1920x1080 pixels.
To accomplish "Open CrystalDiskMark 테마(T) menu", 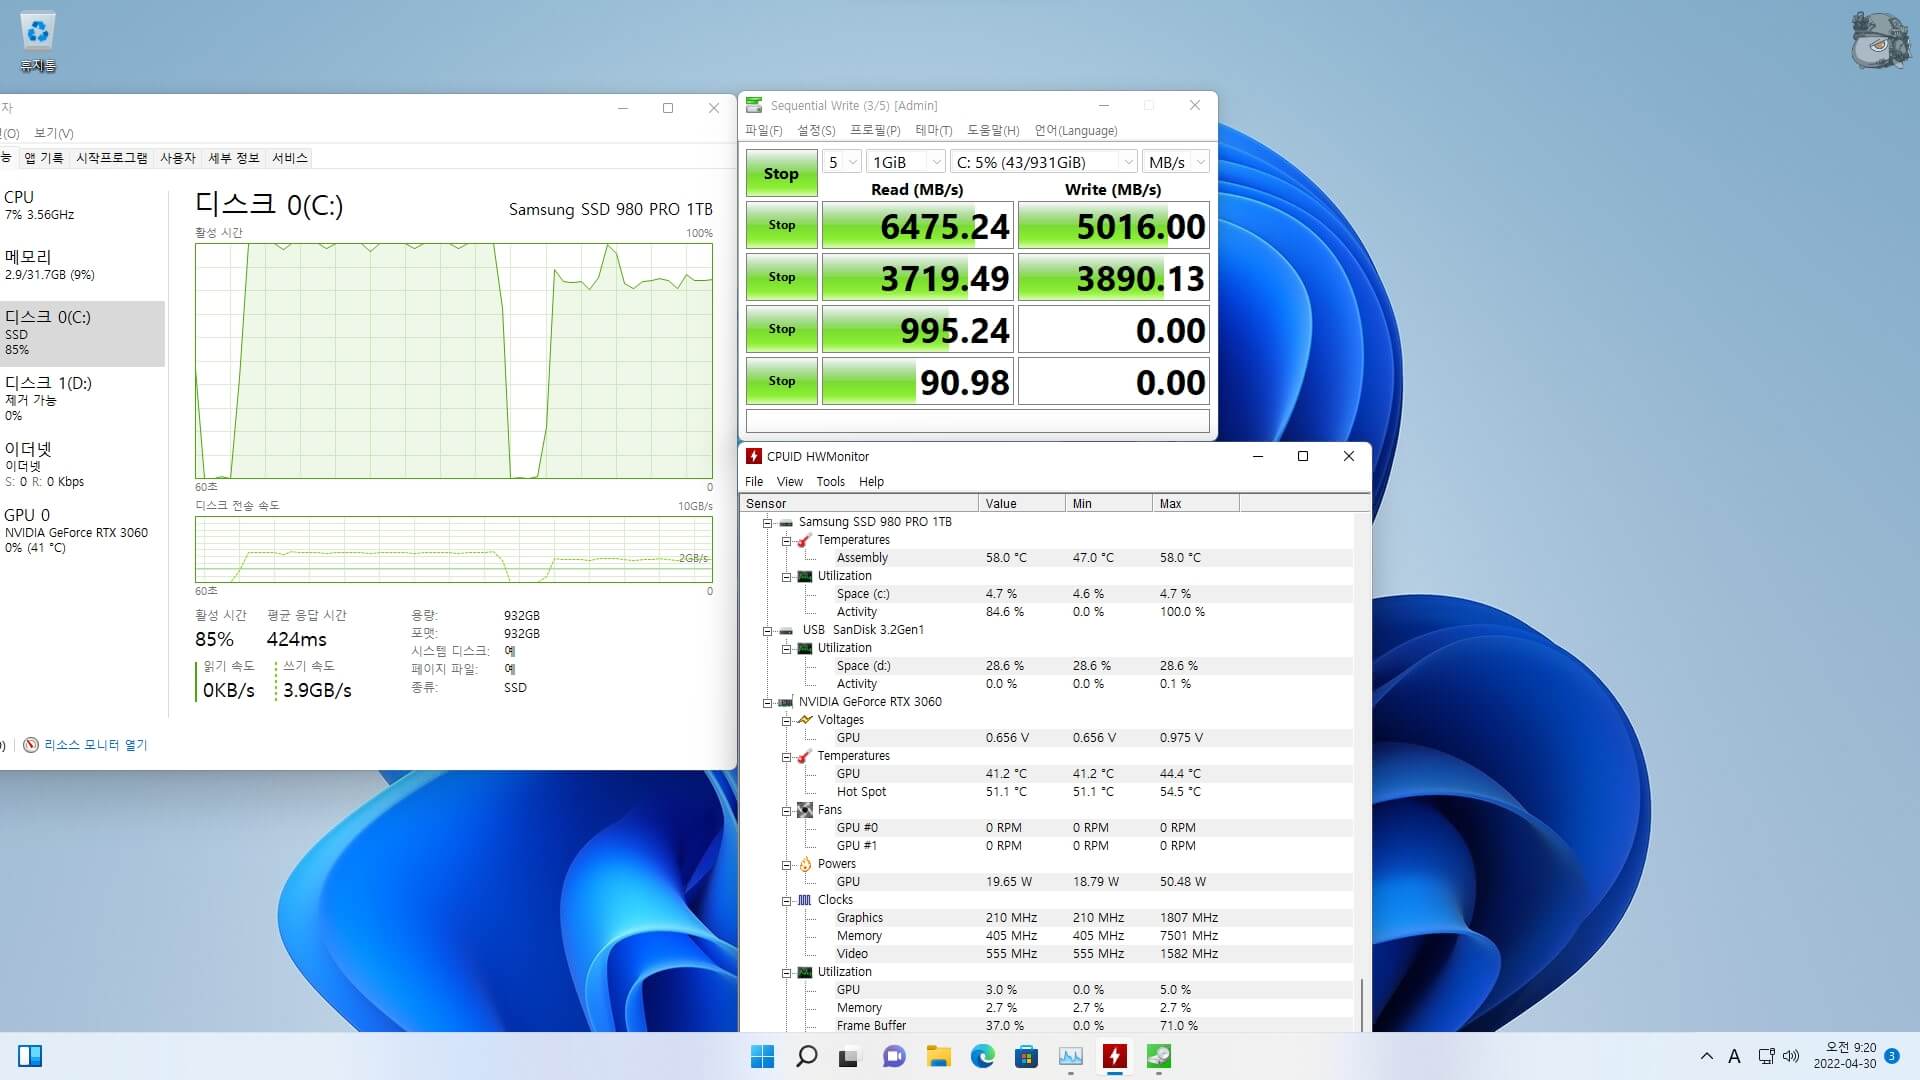I will pos(933,131).
